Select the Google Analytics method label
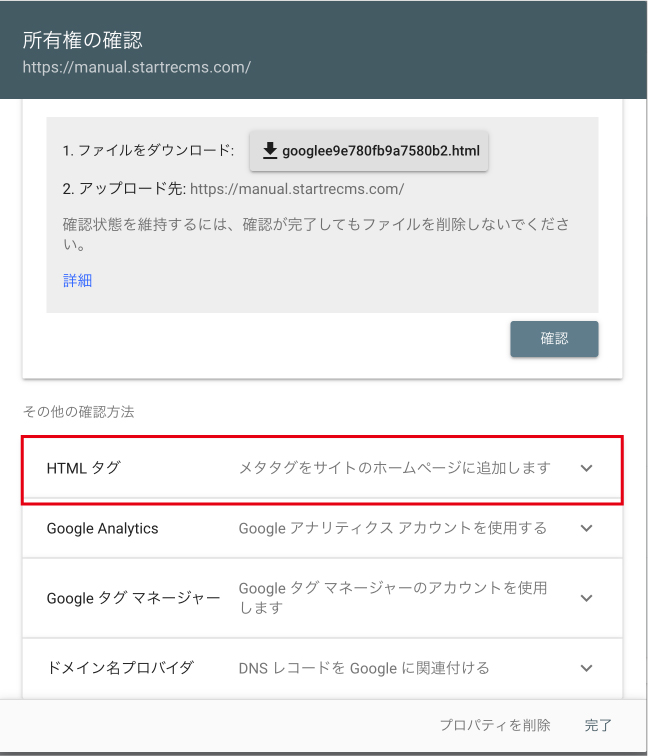Viewport: 648px width, 756px height. [102, 528]
